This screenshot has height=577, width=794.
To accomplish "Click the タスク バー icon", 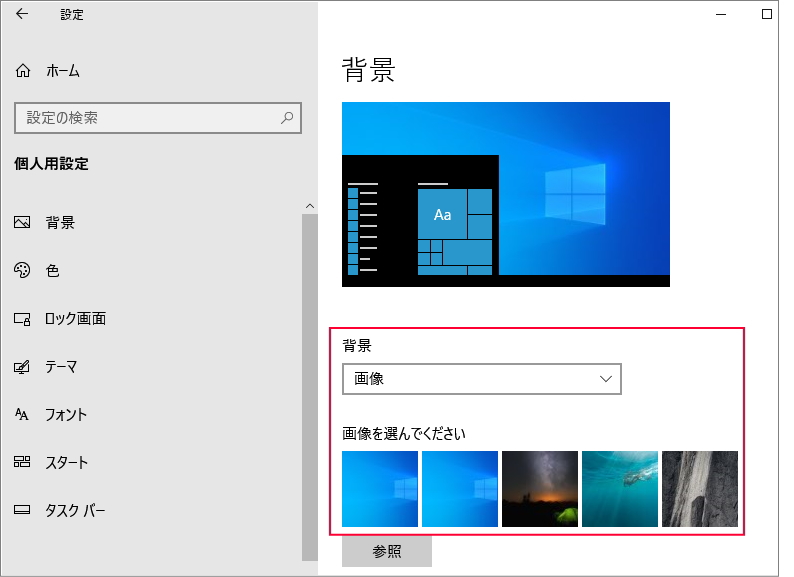I will pyautogui.click(x=22, y=511).
